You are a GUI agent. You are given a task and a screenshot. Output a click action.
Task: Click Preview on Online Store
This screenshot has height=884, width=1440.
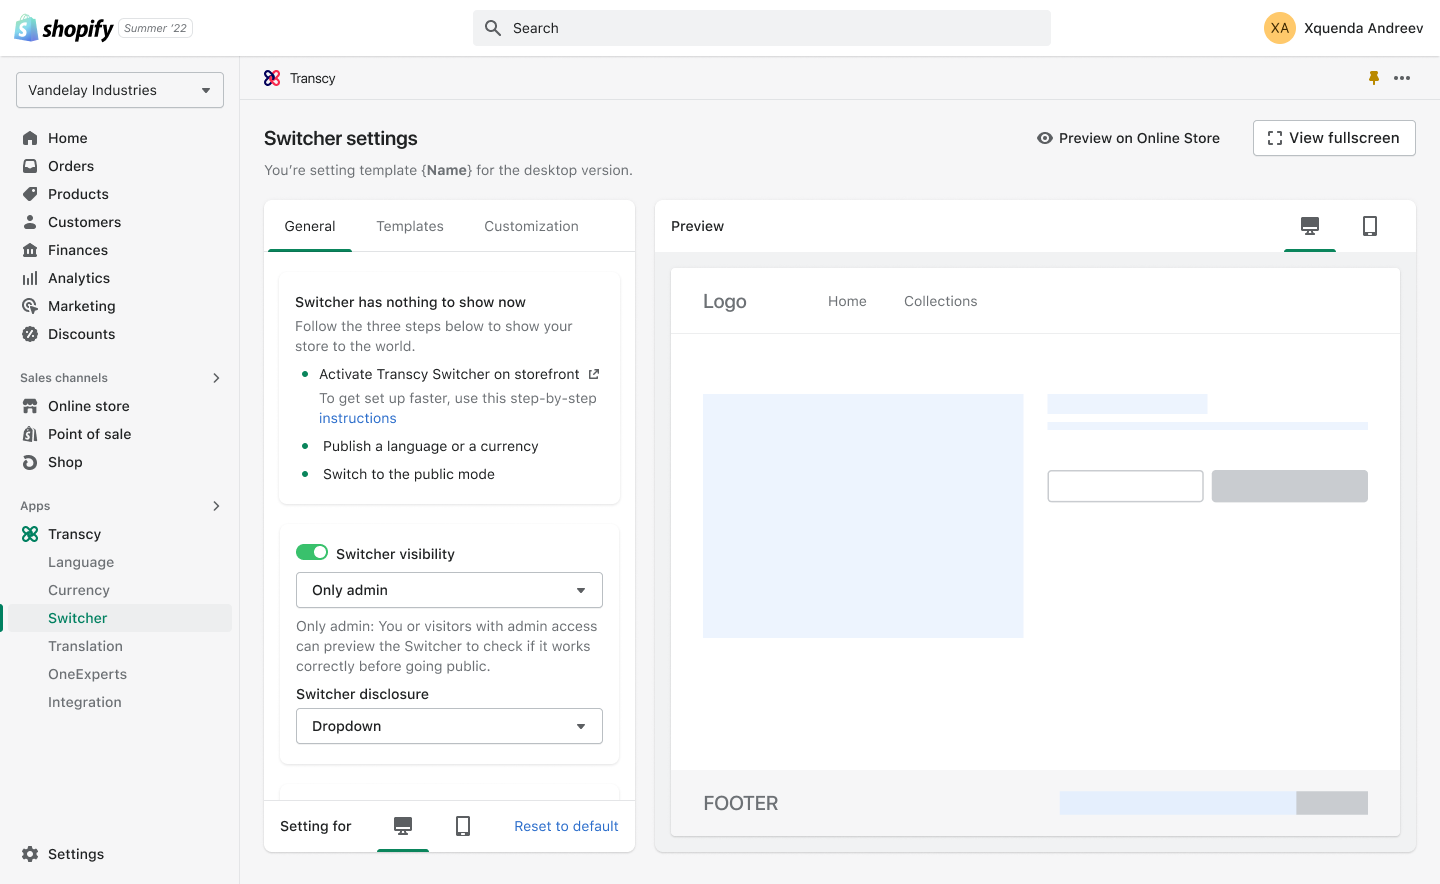[1128, 138]
